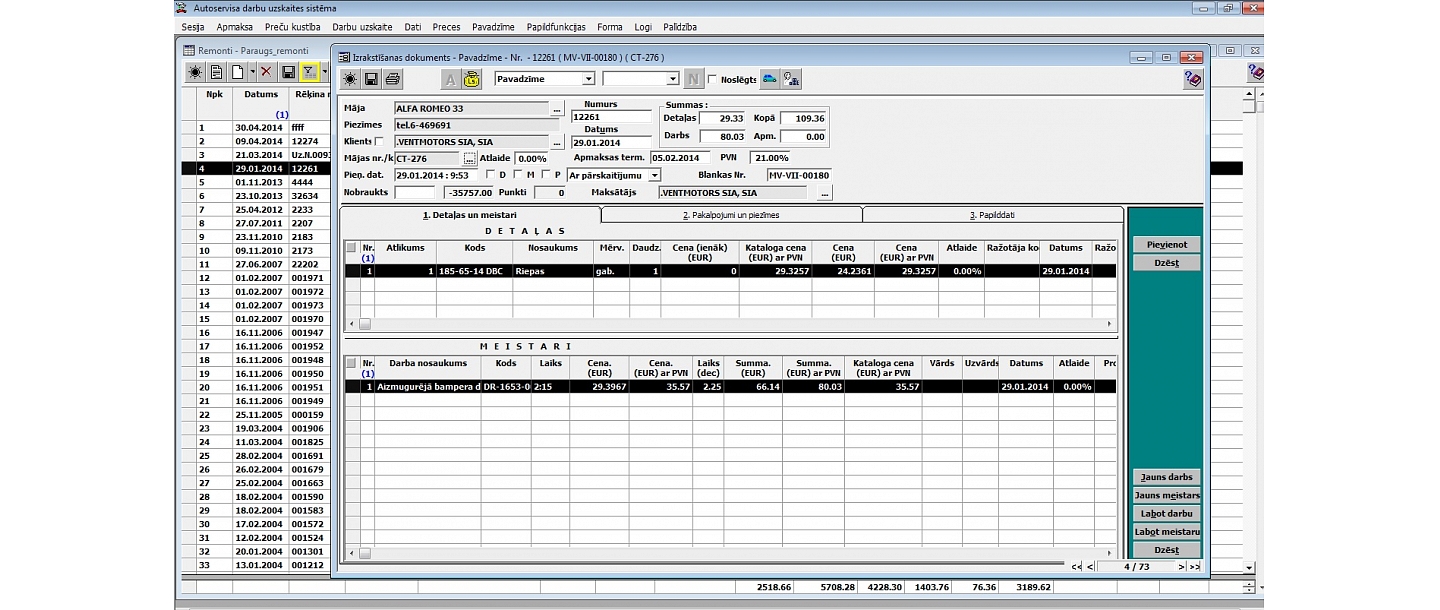
Task: Switch to 2. Pakalpojumi un piezīmes tab
Action: 731,215
